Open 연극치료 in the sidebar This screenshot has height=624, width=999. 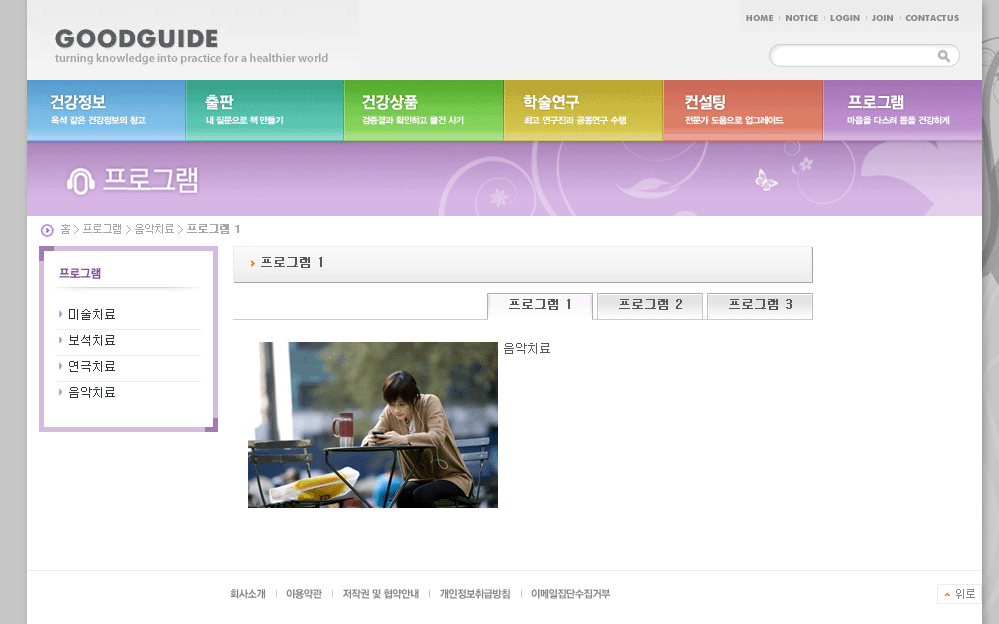pyautogui.click(x=92, y=366)
